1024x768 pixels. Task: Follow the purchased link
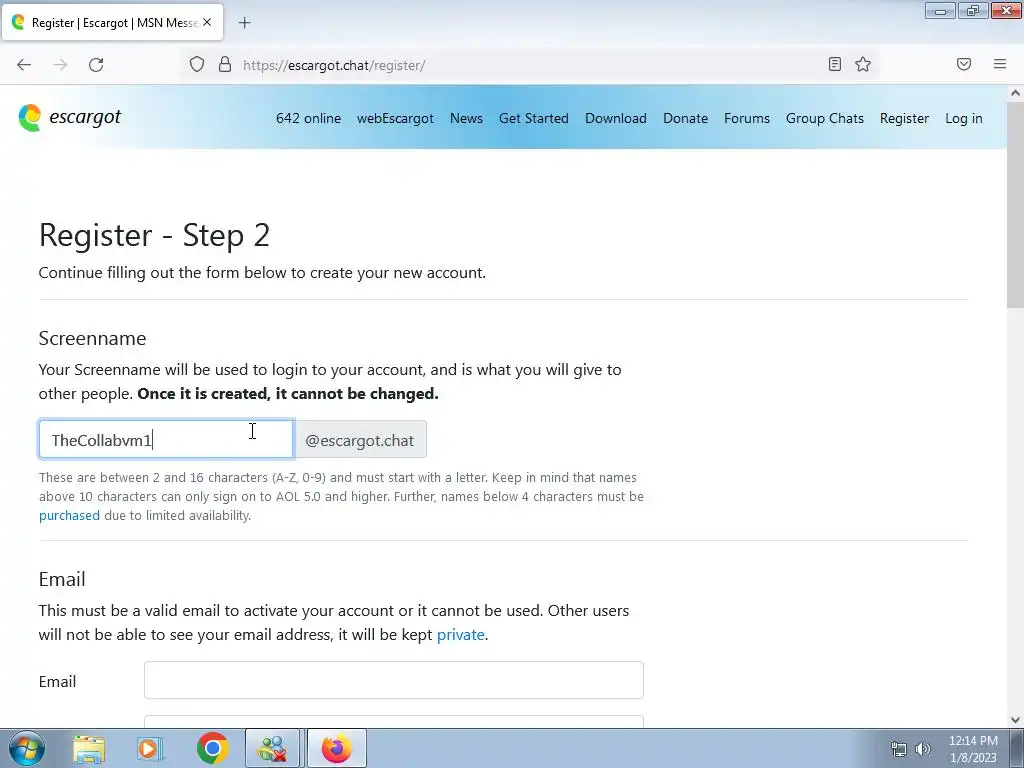click(69, 515)
